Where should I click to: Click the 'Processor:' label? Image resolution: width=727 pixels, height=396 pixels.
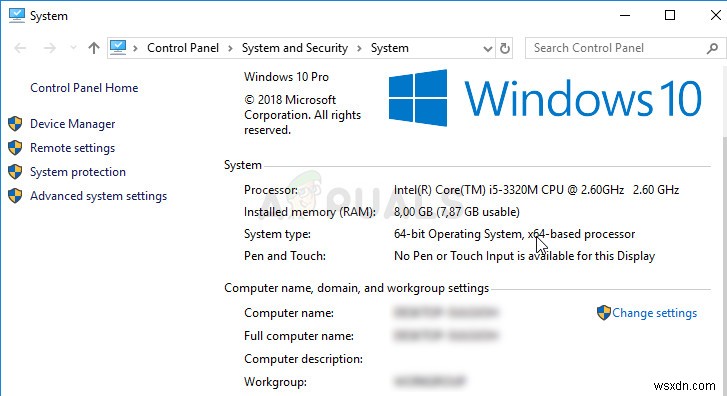point(271,190)
